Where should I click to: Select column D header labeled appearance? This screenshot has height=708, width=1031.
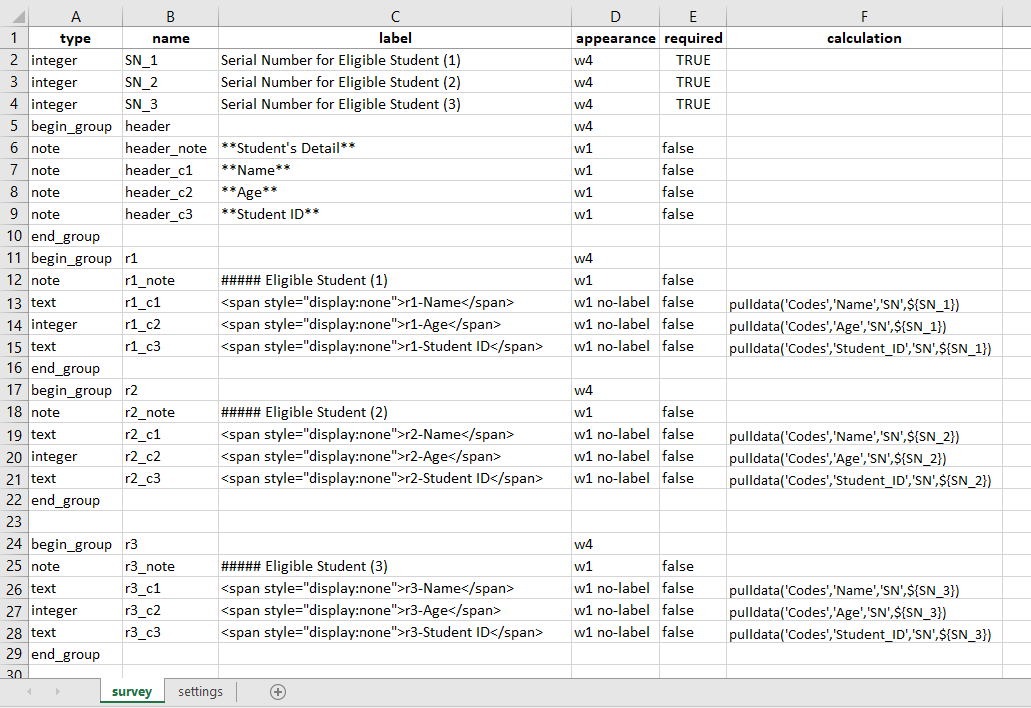[614, 16]
